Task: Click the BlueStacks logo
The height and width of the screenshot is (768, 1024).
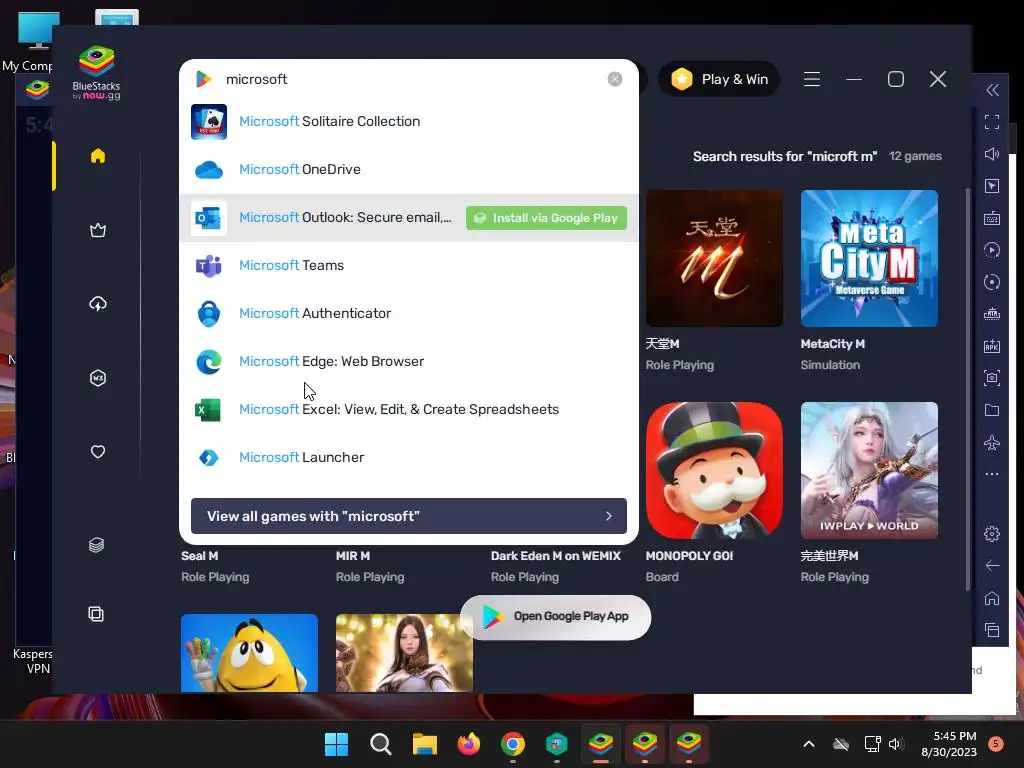Action: [x=97, y=72]
